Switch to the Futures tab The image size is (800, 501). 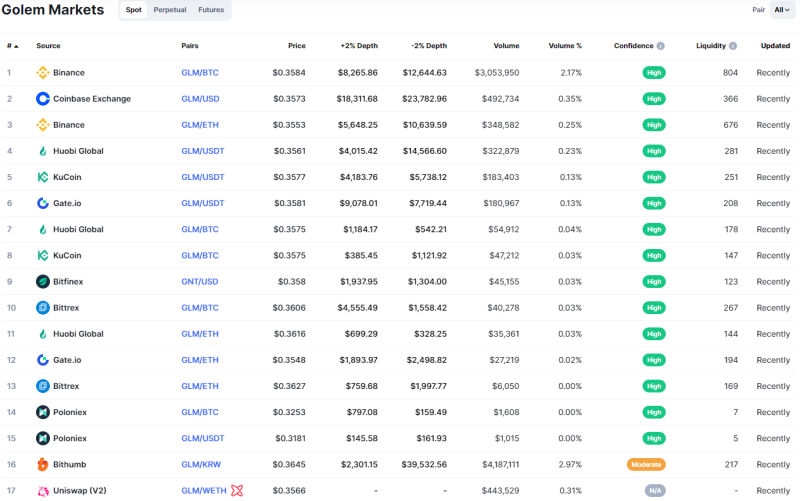(211, 10)
